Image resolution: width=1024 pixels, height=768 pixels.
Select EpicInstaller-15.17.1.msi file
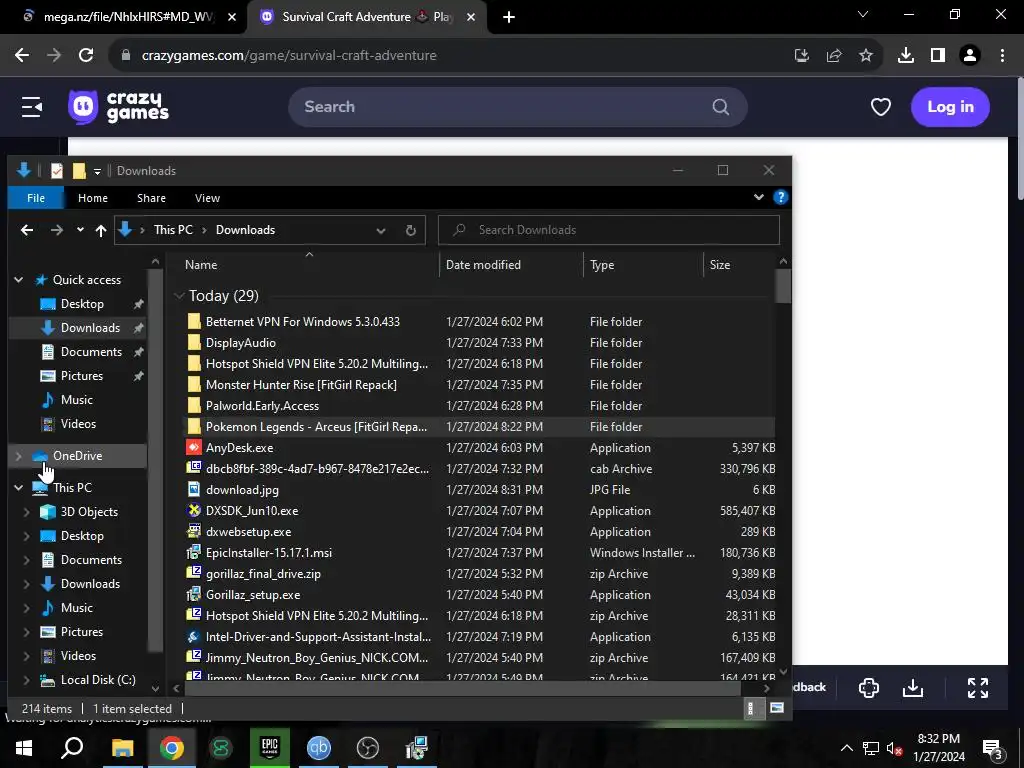coord(269,553)
